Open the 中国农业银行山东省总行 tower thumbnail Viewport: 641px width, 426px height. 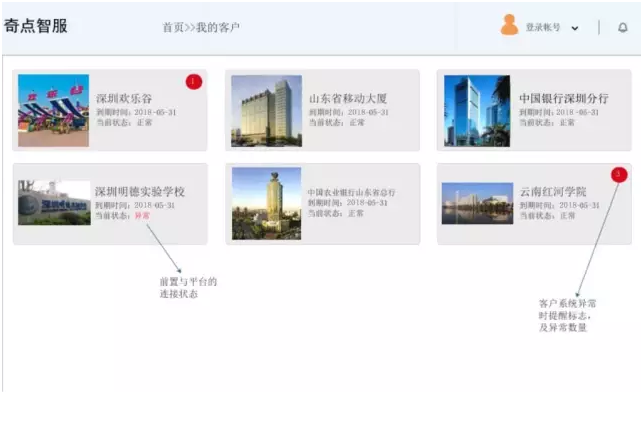coord(267,203)
